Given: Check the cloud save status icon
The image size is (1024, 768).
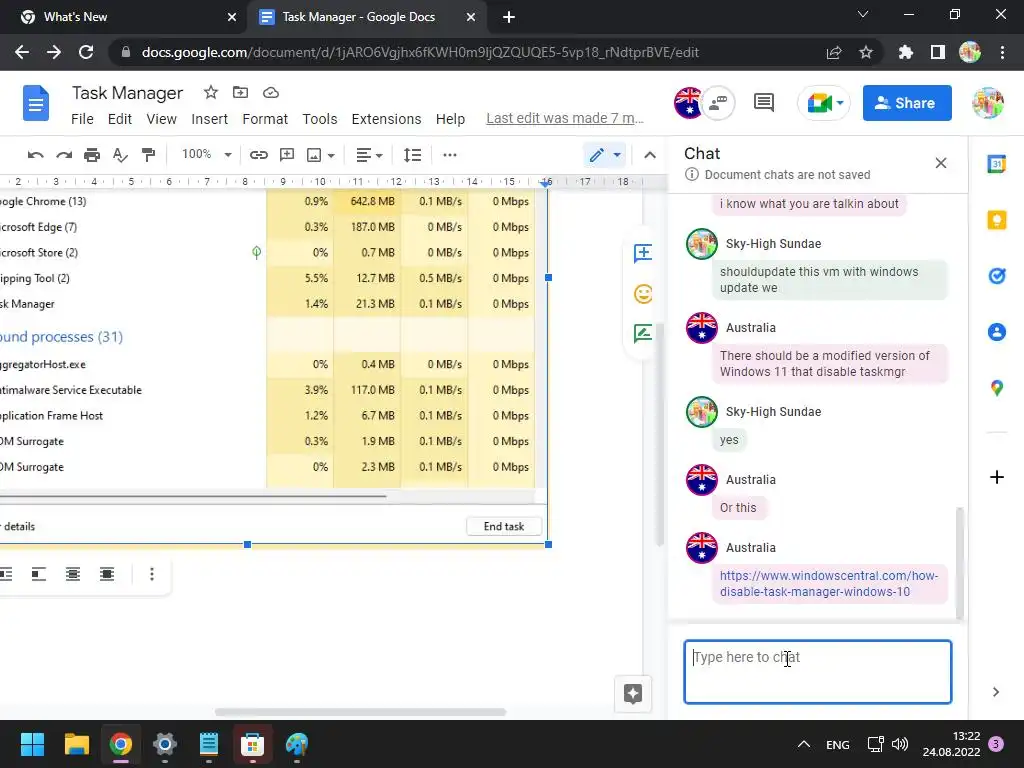Looking at the screenshot, I should (271, 93).
